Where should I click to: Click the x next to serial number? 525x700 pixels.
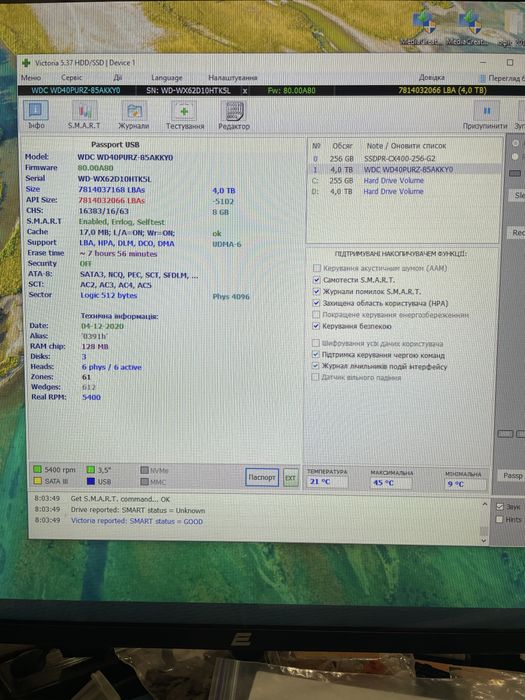[x=245, y=91]
